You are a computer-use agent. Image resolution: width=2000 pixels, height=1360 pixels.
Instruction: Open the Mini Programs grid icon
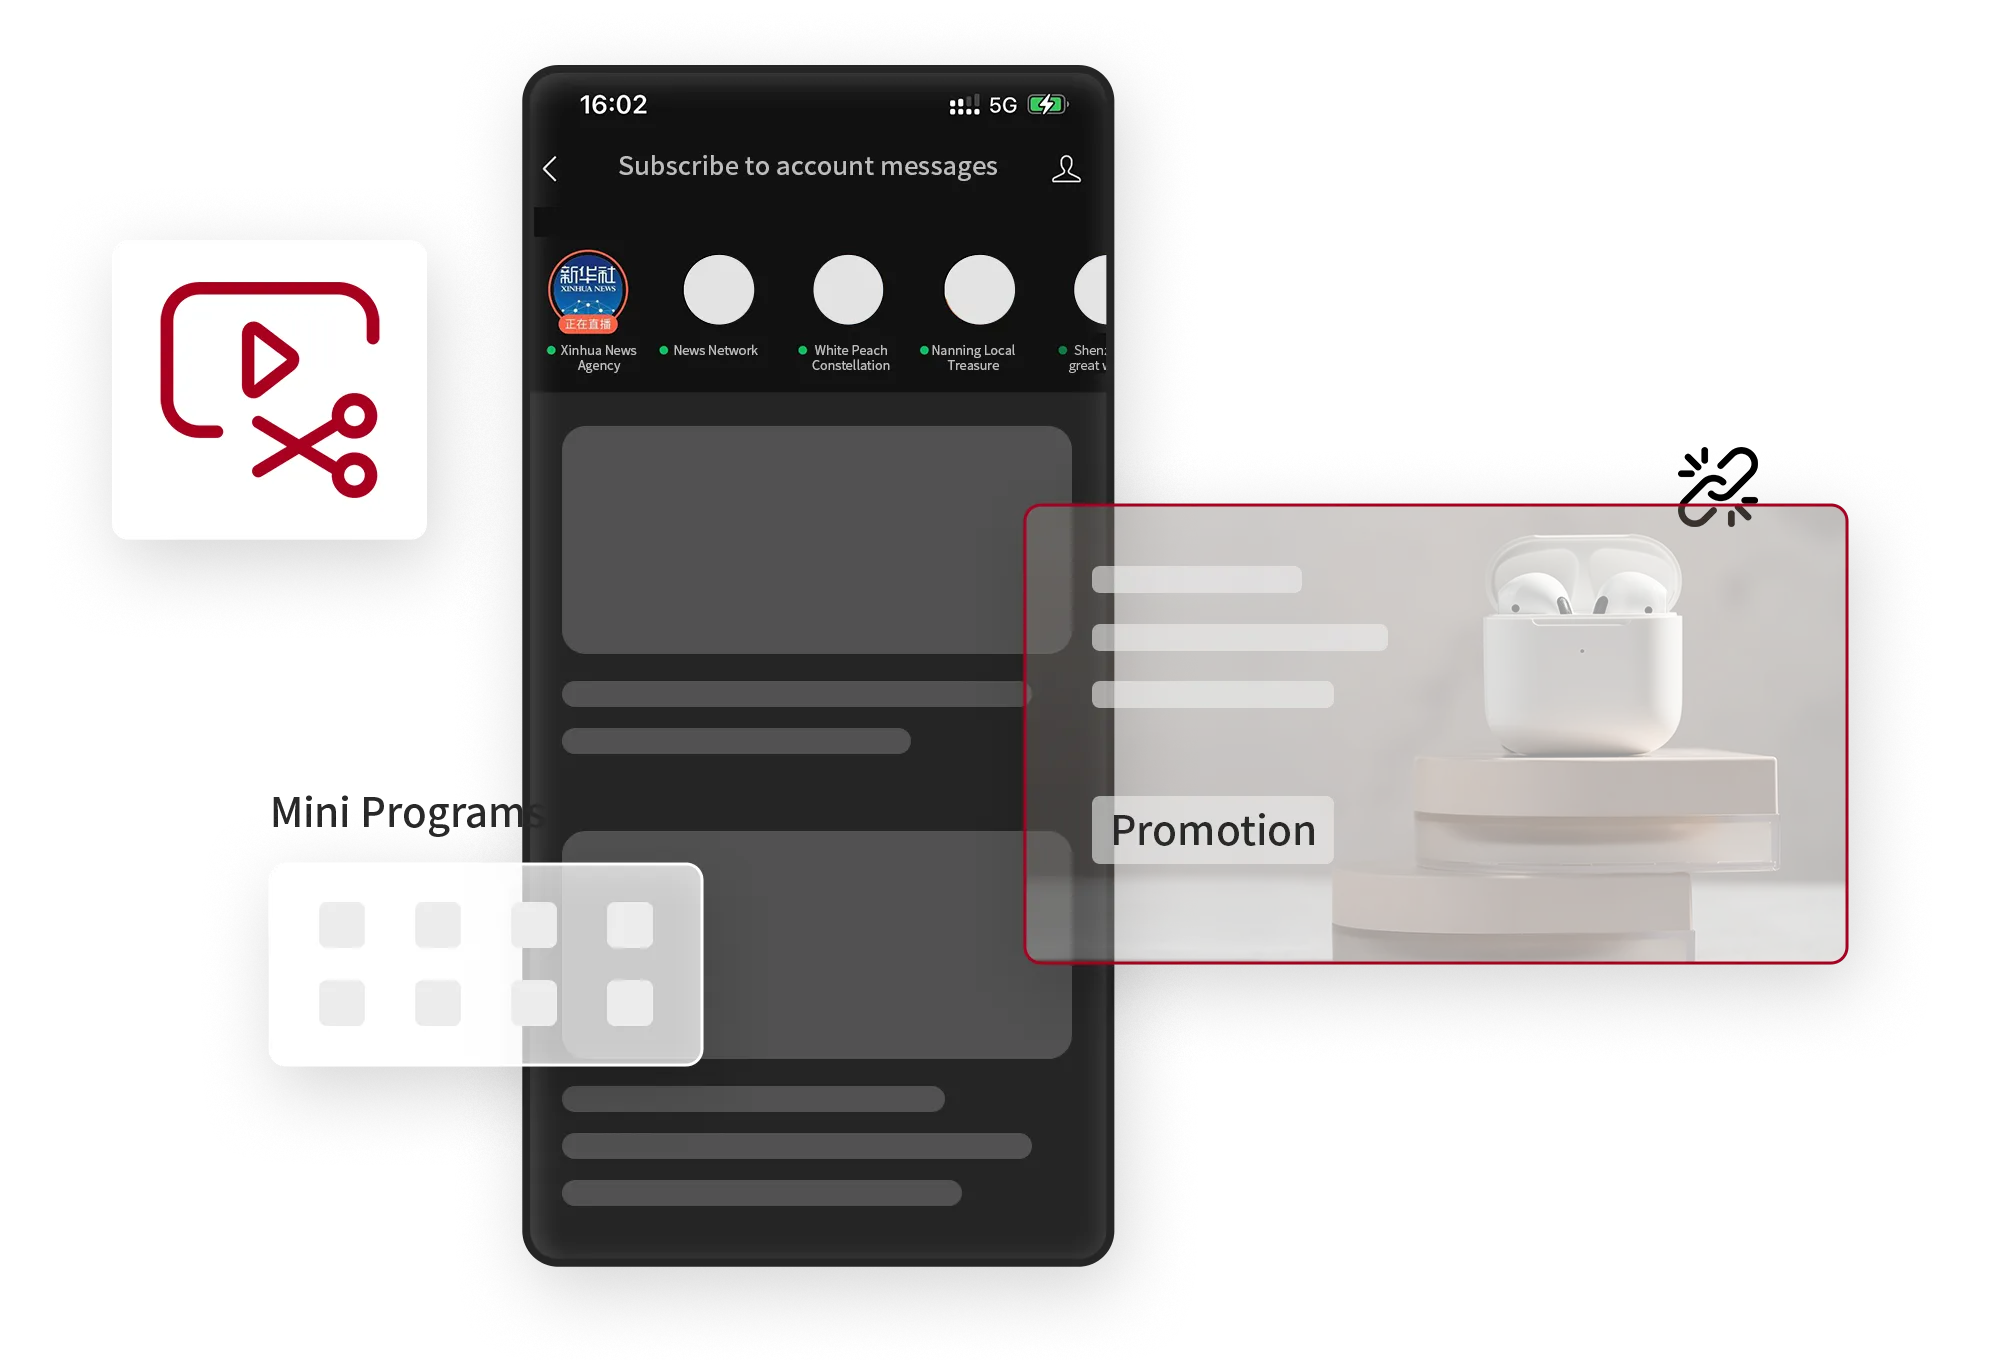coord(486,964)
